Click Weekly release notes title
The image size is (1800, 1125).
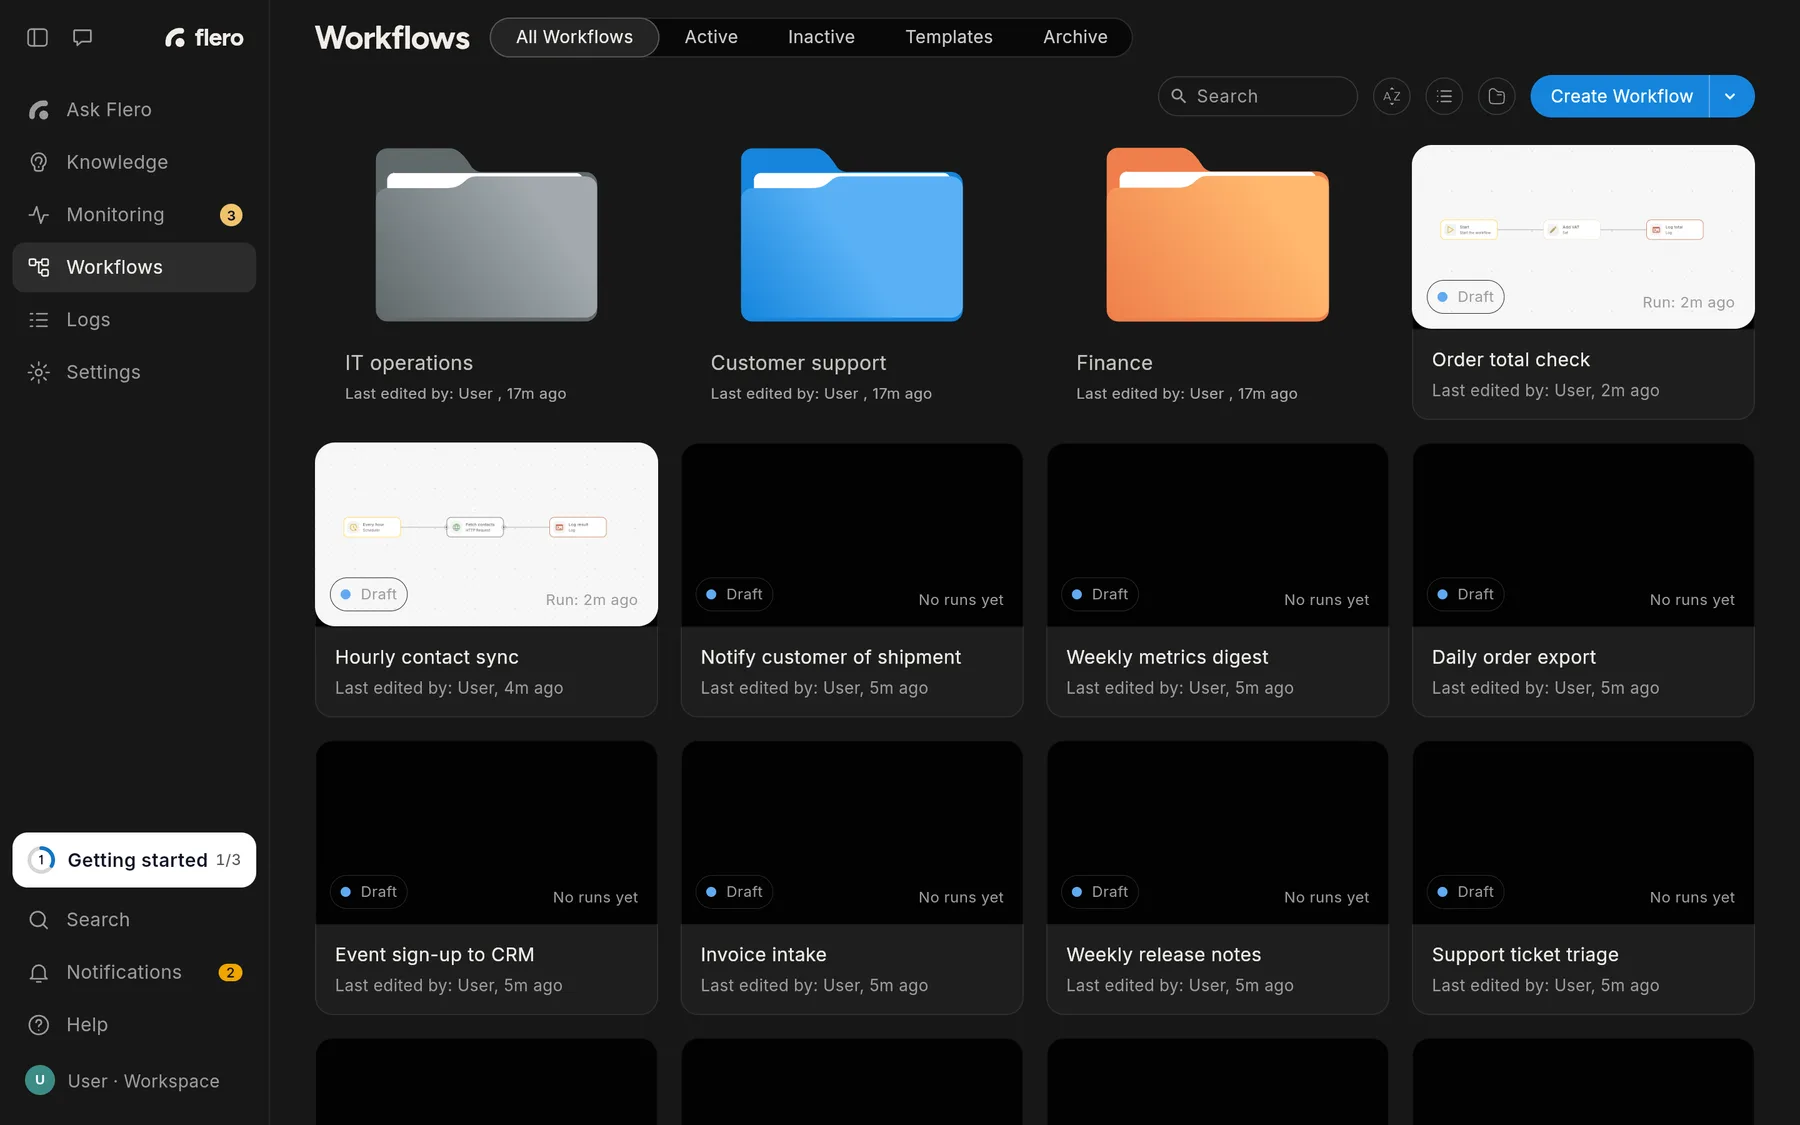[1163, 955]
